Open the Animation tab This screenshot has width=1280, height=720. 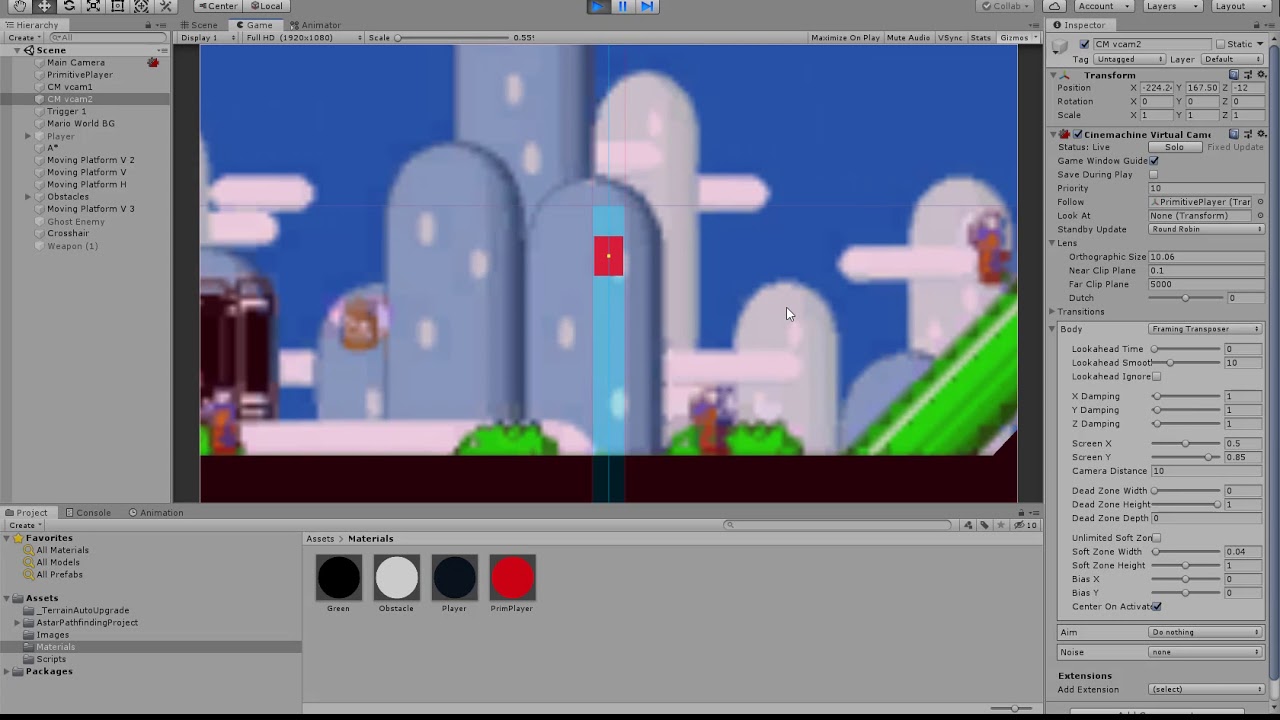tap(156, 513)
